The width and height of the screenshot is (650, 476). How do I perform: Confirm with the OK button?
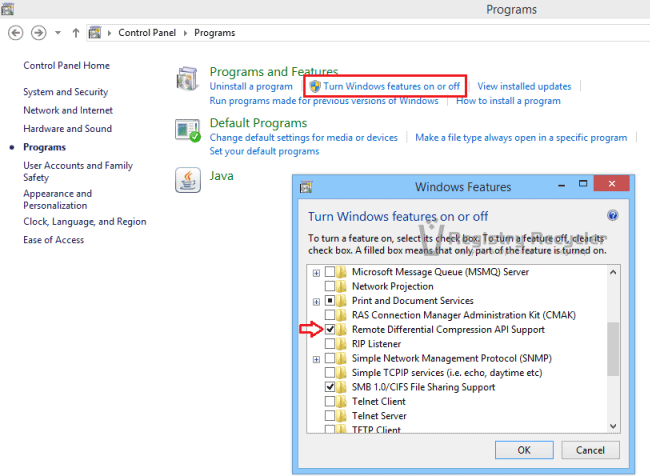pos(524,450)
